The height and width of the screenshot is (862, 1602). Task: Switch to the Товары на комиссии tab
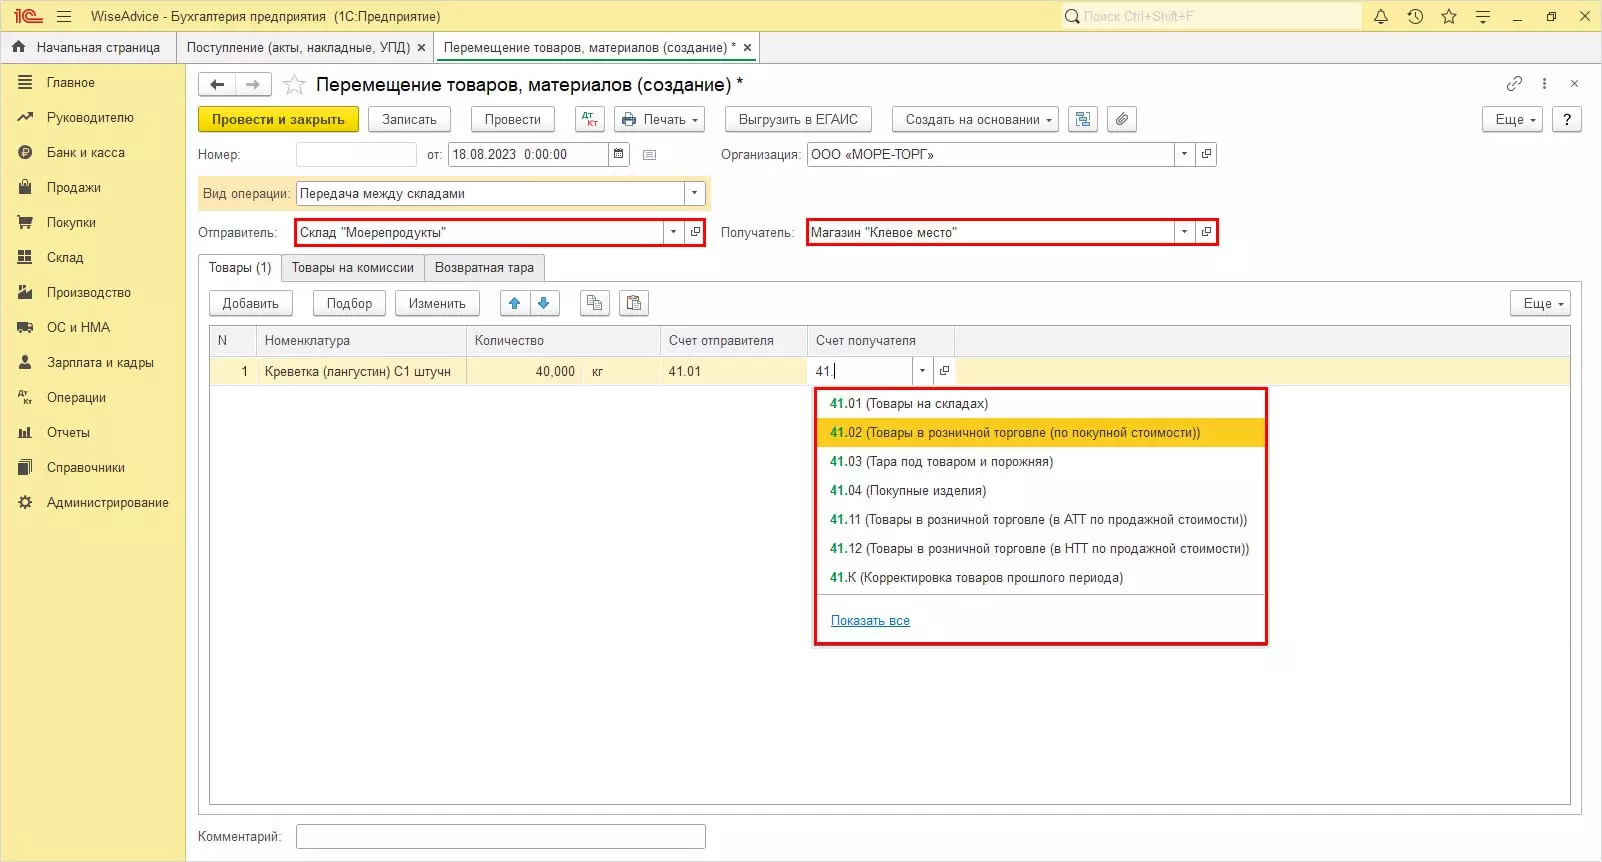pyautogui.click(x=352, y=267)
